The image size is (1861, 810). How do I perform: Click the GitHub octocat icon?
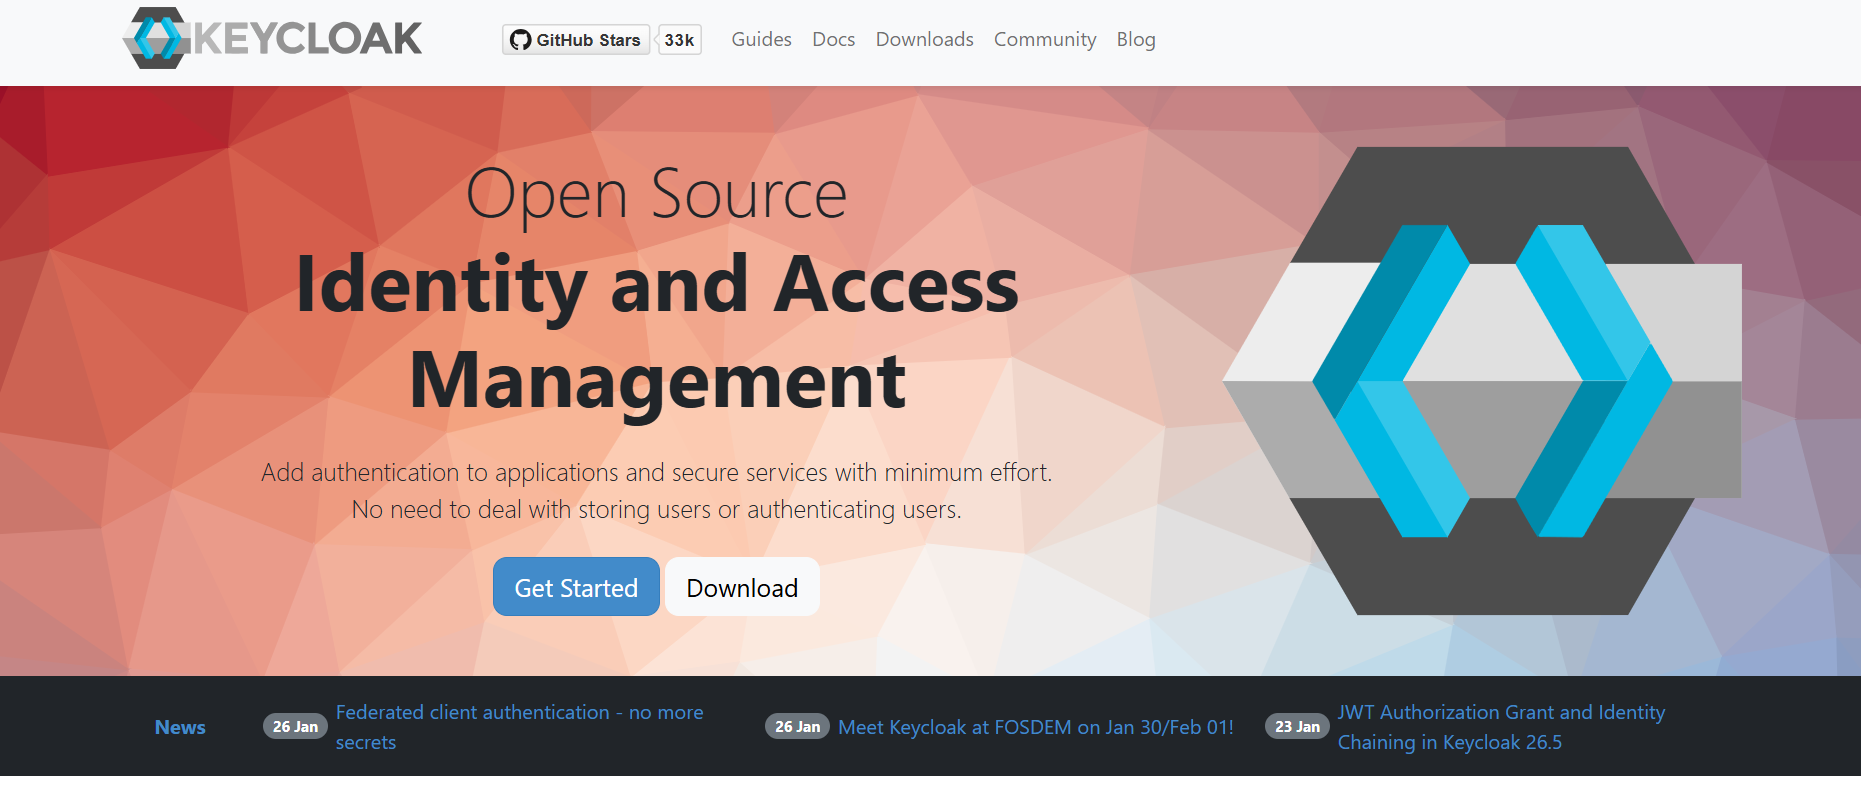[x=520, y=40]
